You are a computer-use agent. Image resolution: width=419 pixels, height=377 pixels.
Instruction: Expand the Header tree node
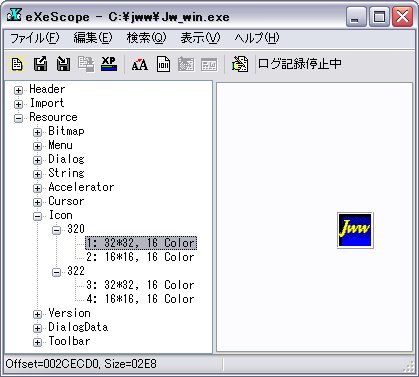pos(18,90)
